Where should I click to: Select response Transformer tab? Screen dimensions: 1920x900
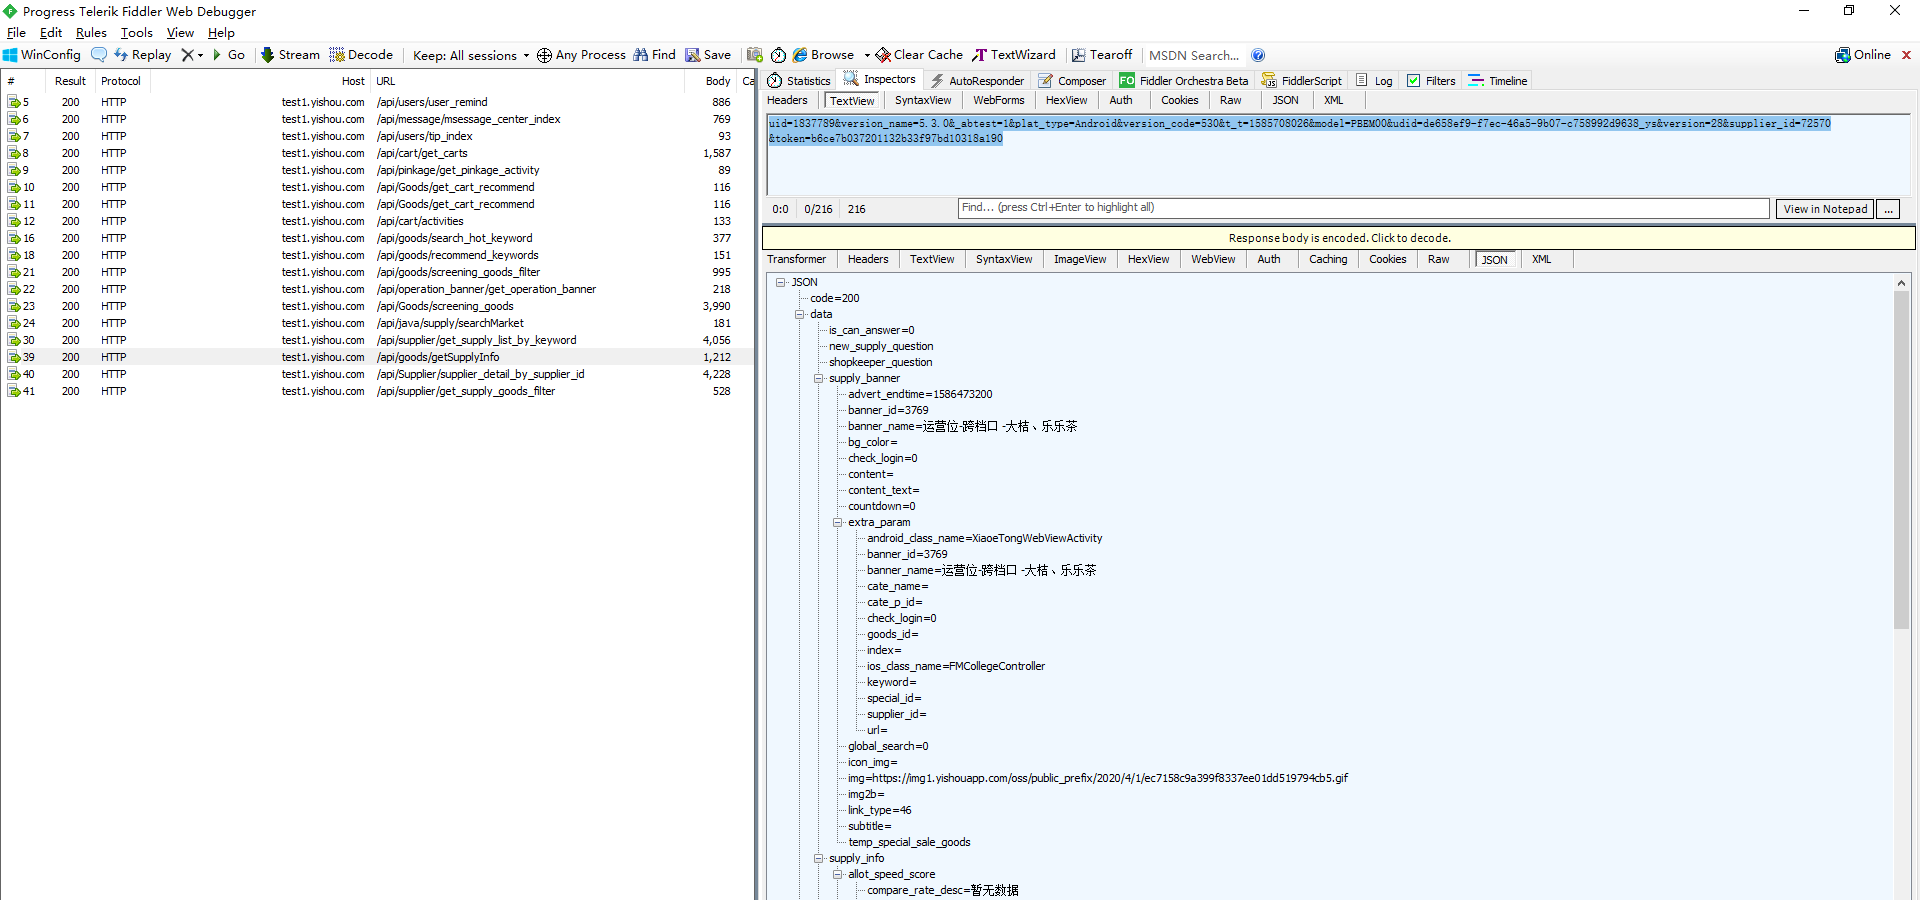pos(797,259)
